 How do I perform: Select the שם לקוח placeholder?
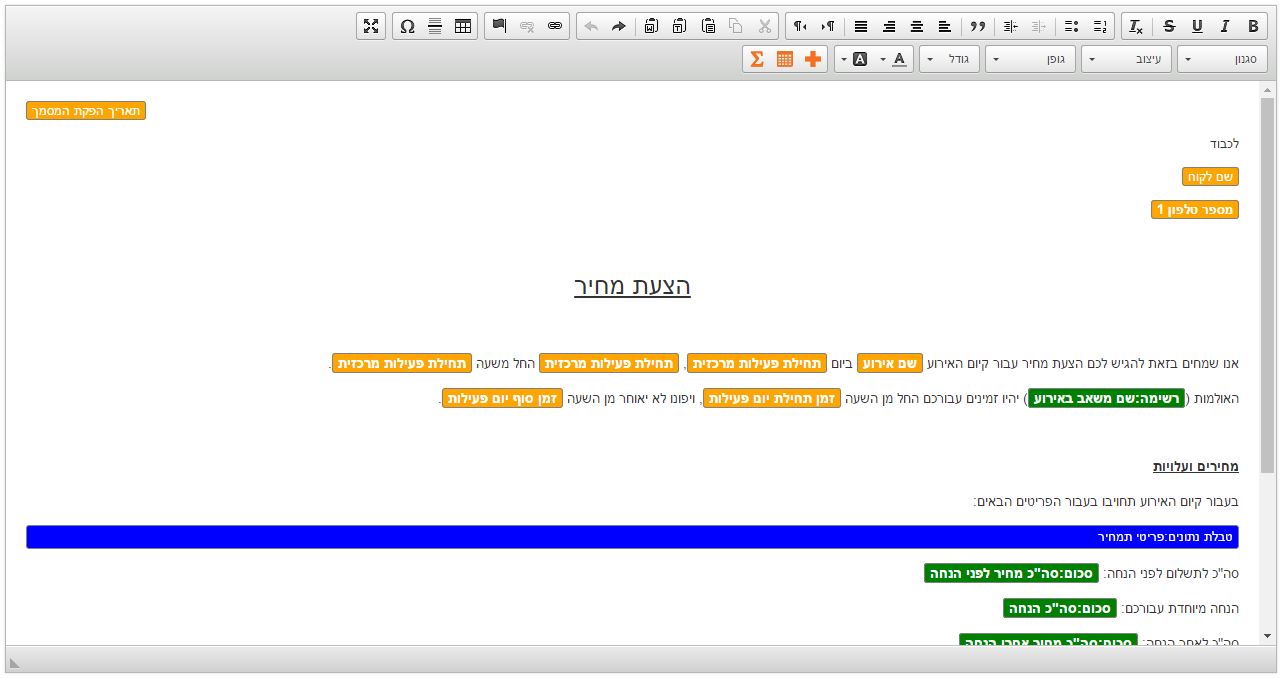point(1210,177)
